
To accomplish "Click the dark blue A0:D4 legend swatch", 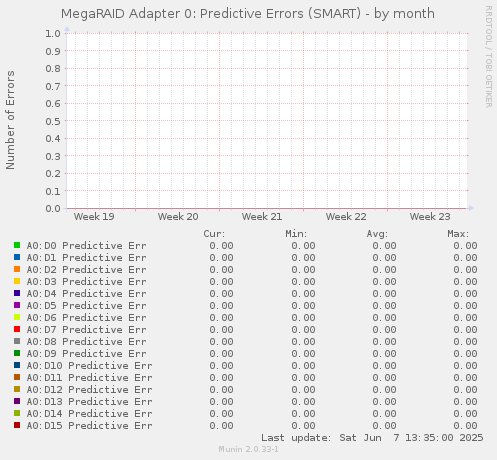I will 17,293.
